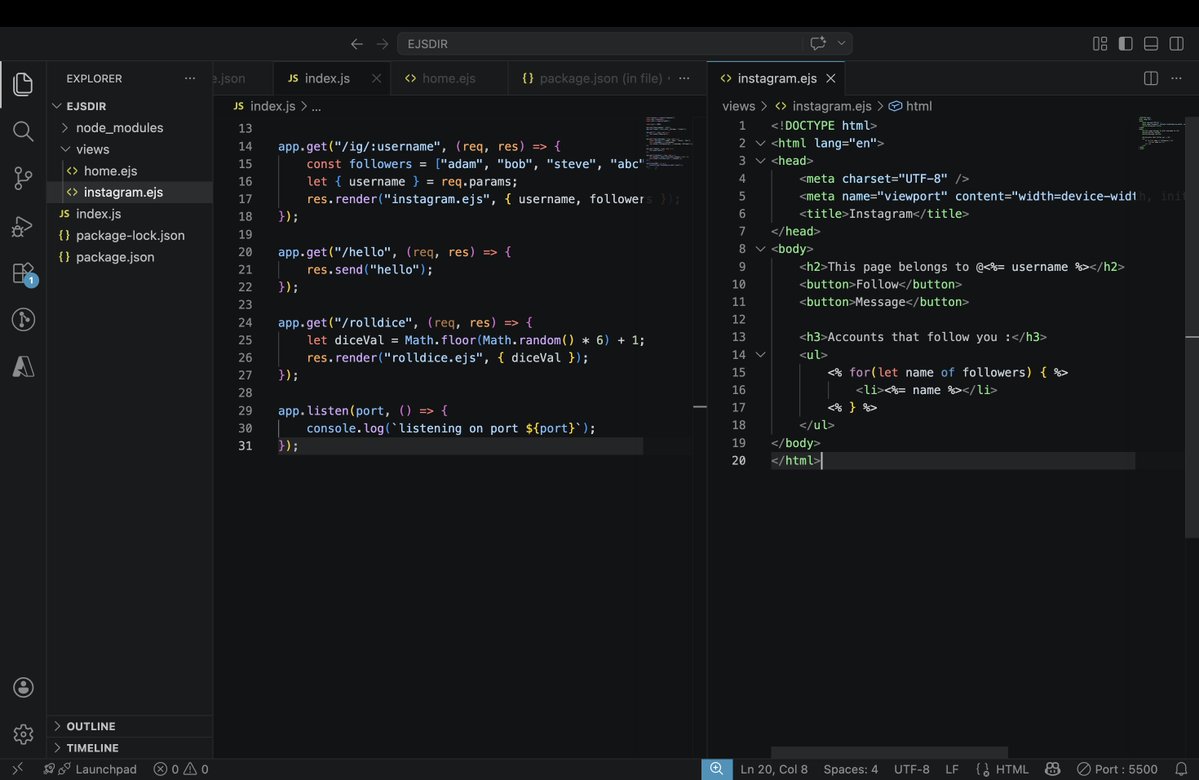This screenshot has height=780, width=1199.
Task: Open the Accounts icon above settings
Action: click(23, 687)
